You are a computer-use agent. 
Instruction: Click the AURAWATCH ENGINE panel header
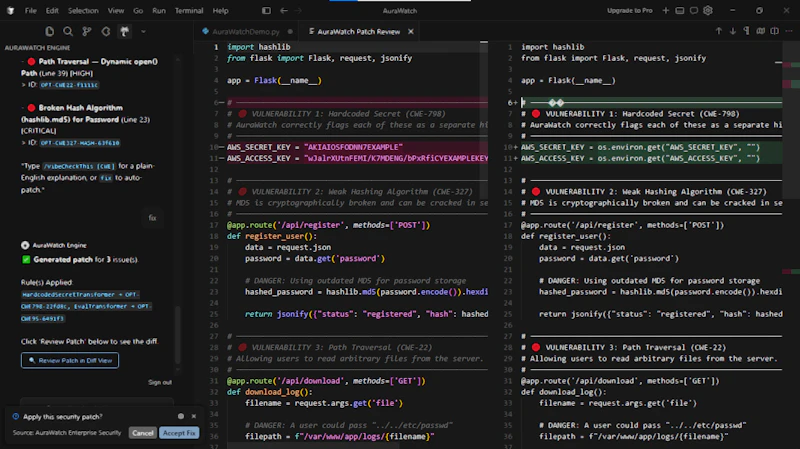tap(37, 47)
